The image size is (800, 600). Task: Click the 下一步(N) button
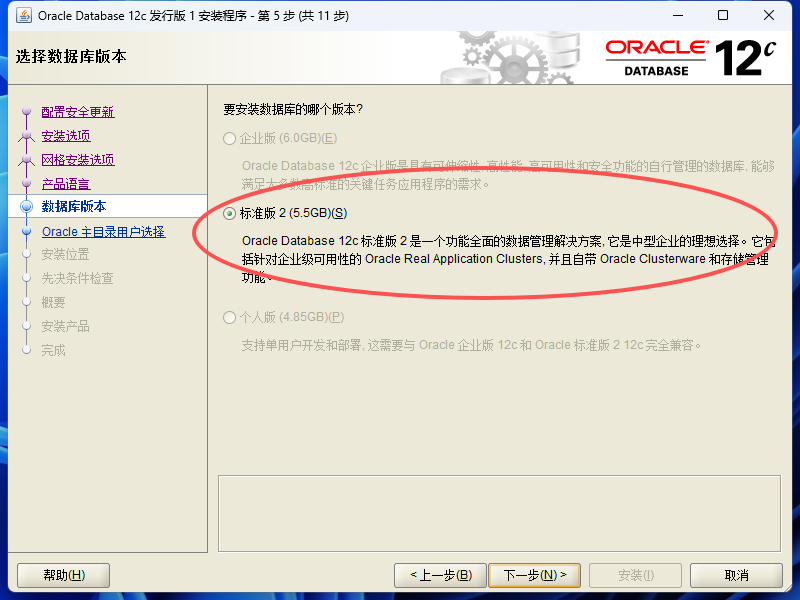tap(534, 576)
